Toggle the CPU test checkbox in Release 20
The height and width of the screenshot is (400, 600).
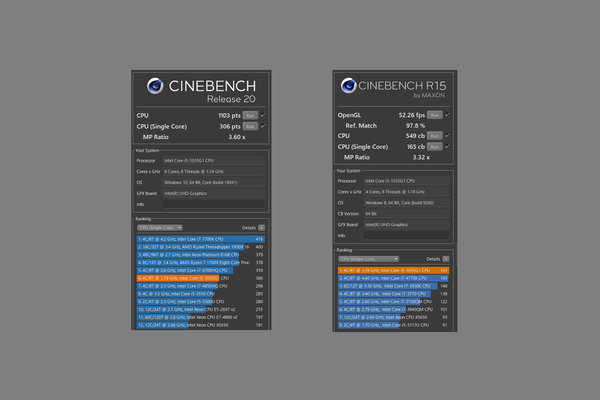[263, 115]
